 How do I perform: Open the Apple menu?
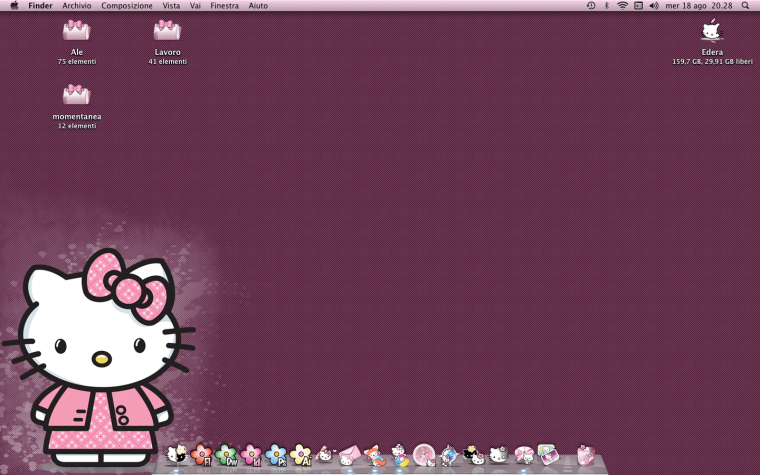click(x=14, y=6)
